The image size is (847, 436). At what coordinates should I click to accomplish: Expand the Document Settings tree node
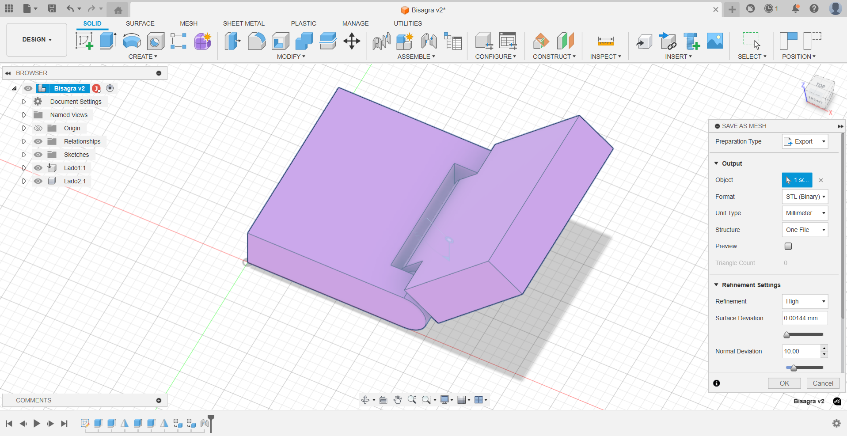[x=24, y=102]
